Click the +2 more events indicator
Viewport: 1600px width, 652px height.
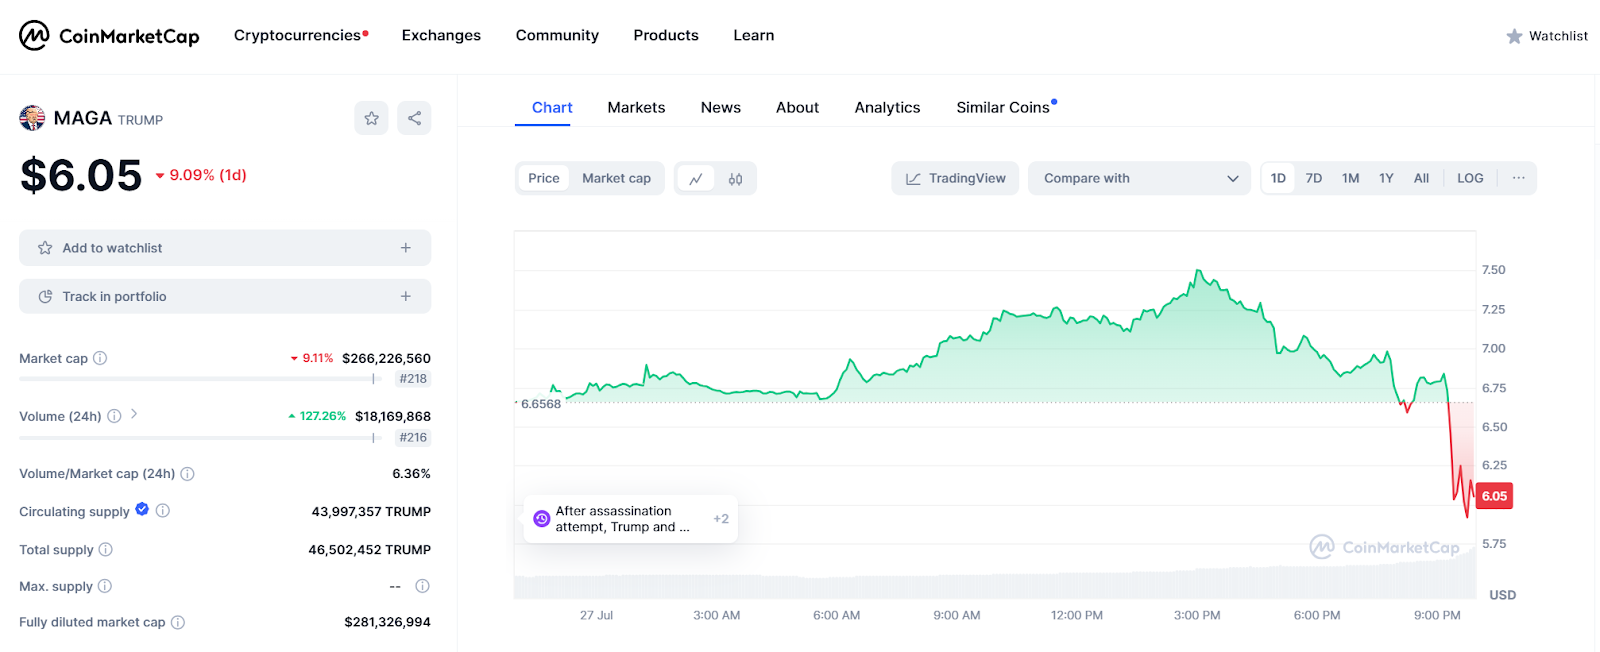pos(721,519)
